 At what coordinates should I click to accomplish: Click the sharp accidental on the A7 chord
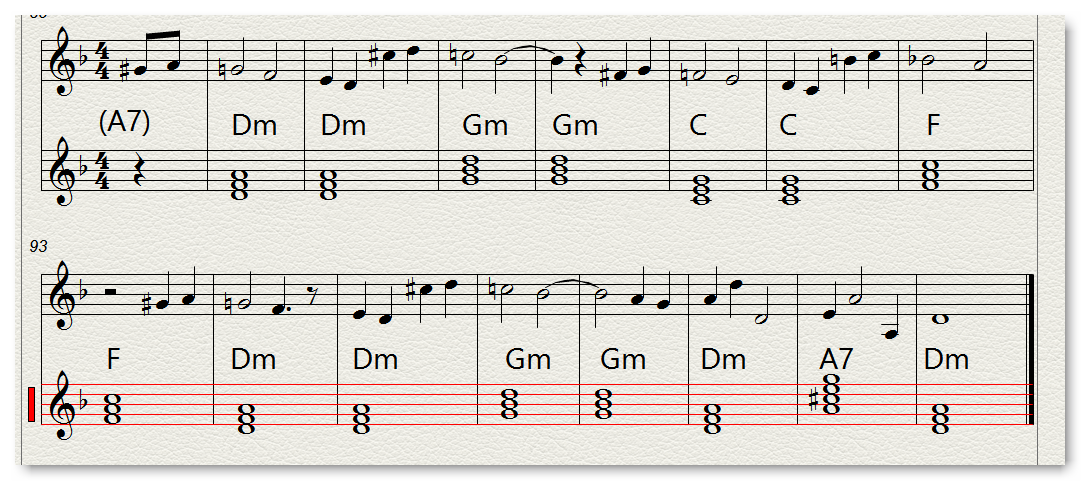(816, 403)
